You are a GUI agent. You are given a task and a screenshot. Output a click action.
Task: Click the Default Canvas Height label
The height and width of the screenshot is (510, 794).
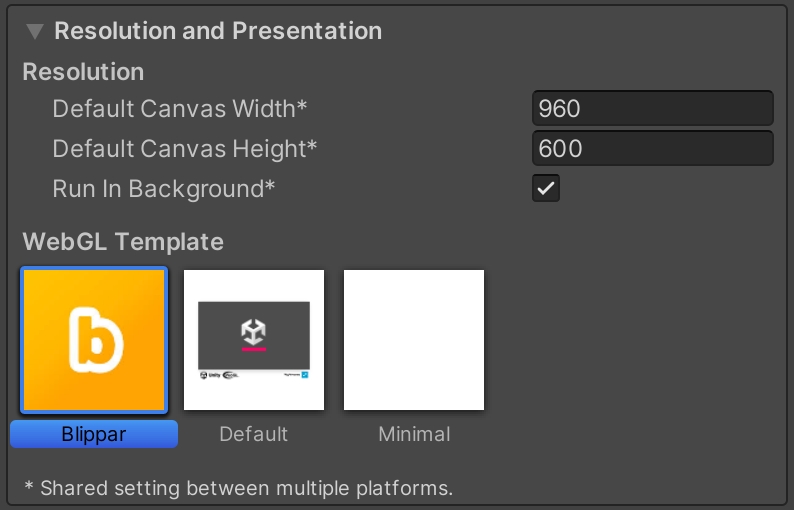click(x=185, y=148)
